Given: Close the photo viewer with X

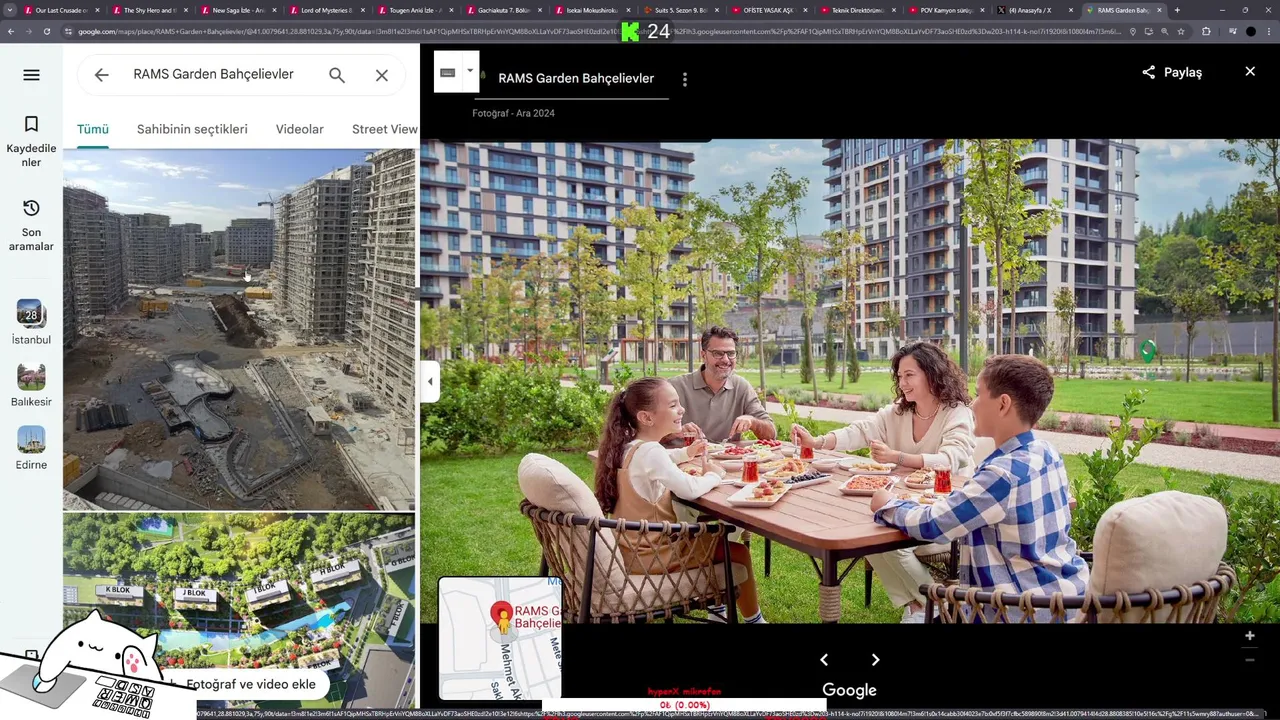Looking at the screenshot, I should 1250,72.
